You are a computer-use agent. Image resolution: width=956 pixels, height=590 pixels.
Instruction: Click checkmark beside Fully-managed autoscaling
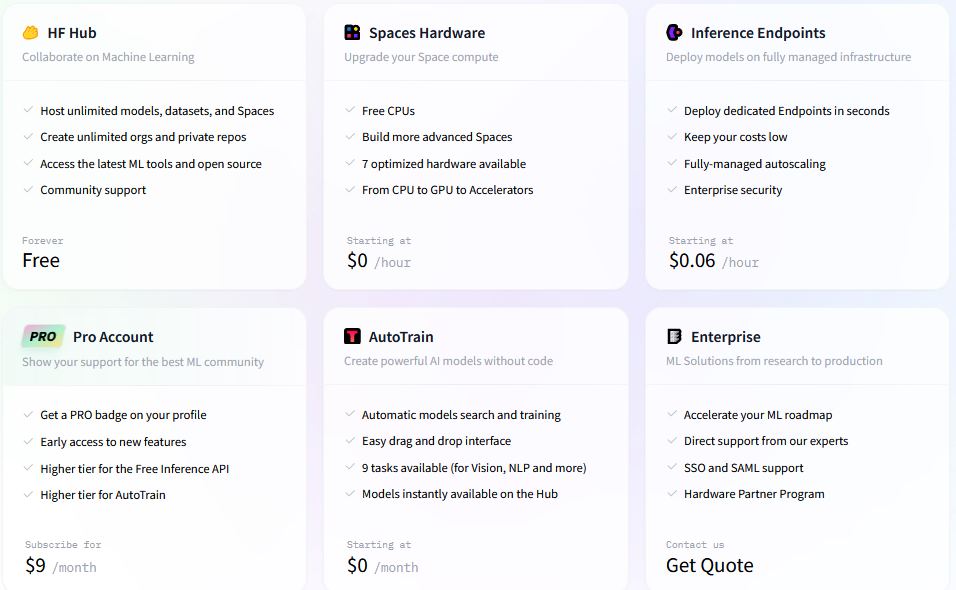(x=672, y=163)
